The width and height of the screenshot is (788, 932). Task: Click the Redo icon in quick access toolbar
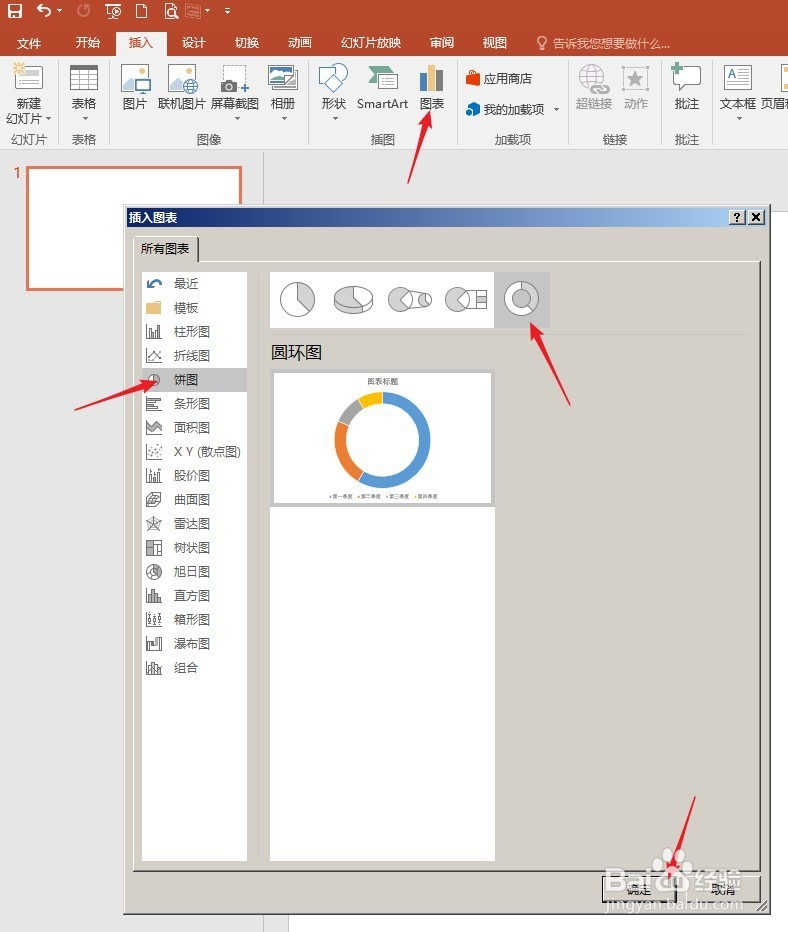pos(84,11)
